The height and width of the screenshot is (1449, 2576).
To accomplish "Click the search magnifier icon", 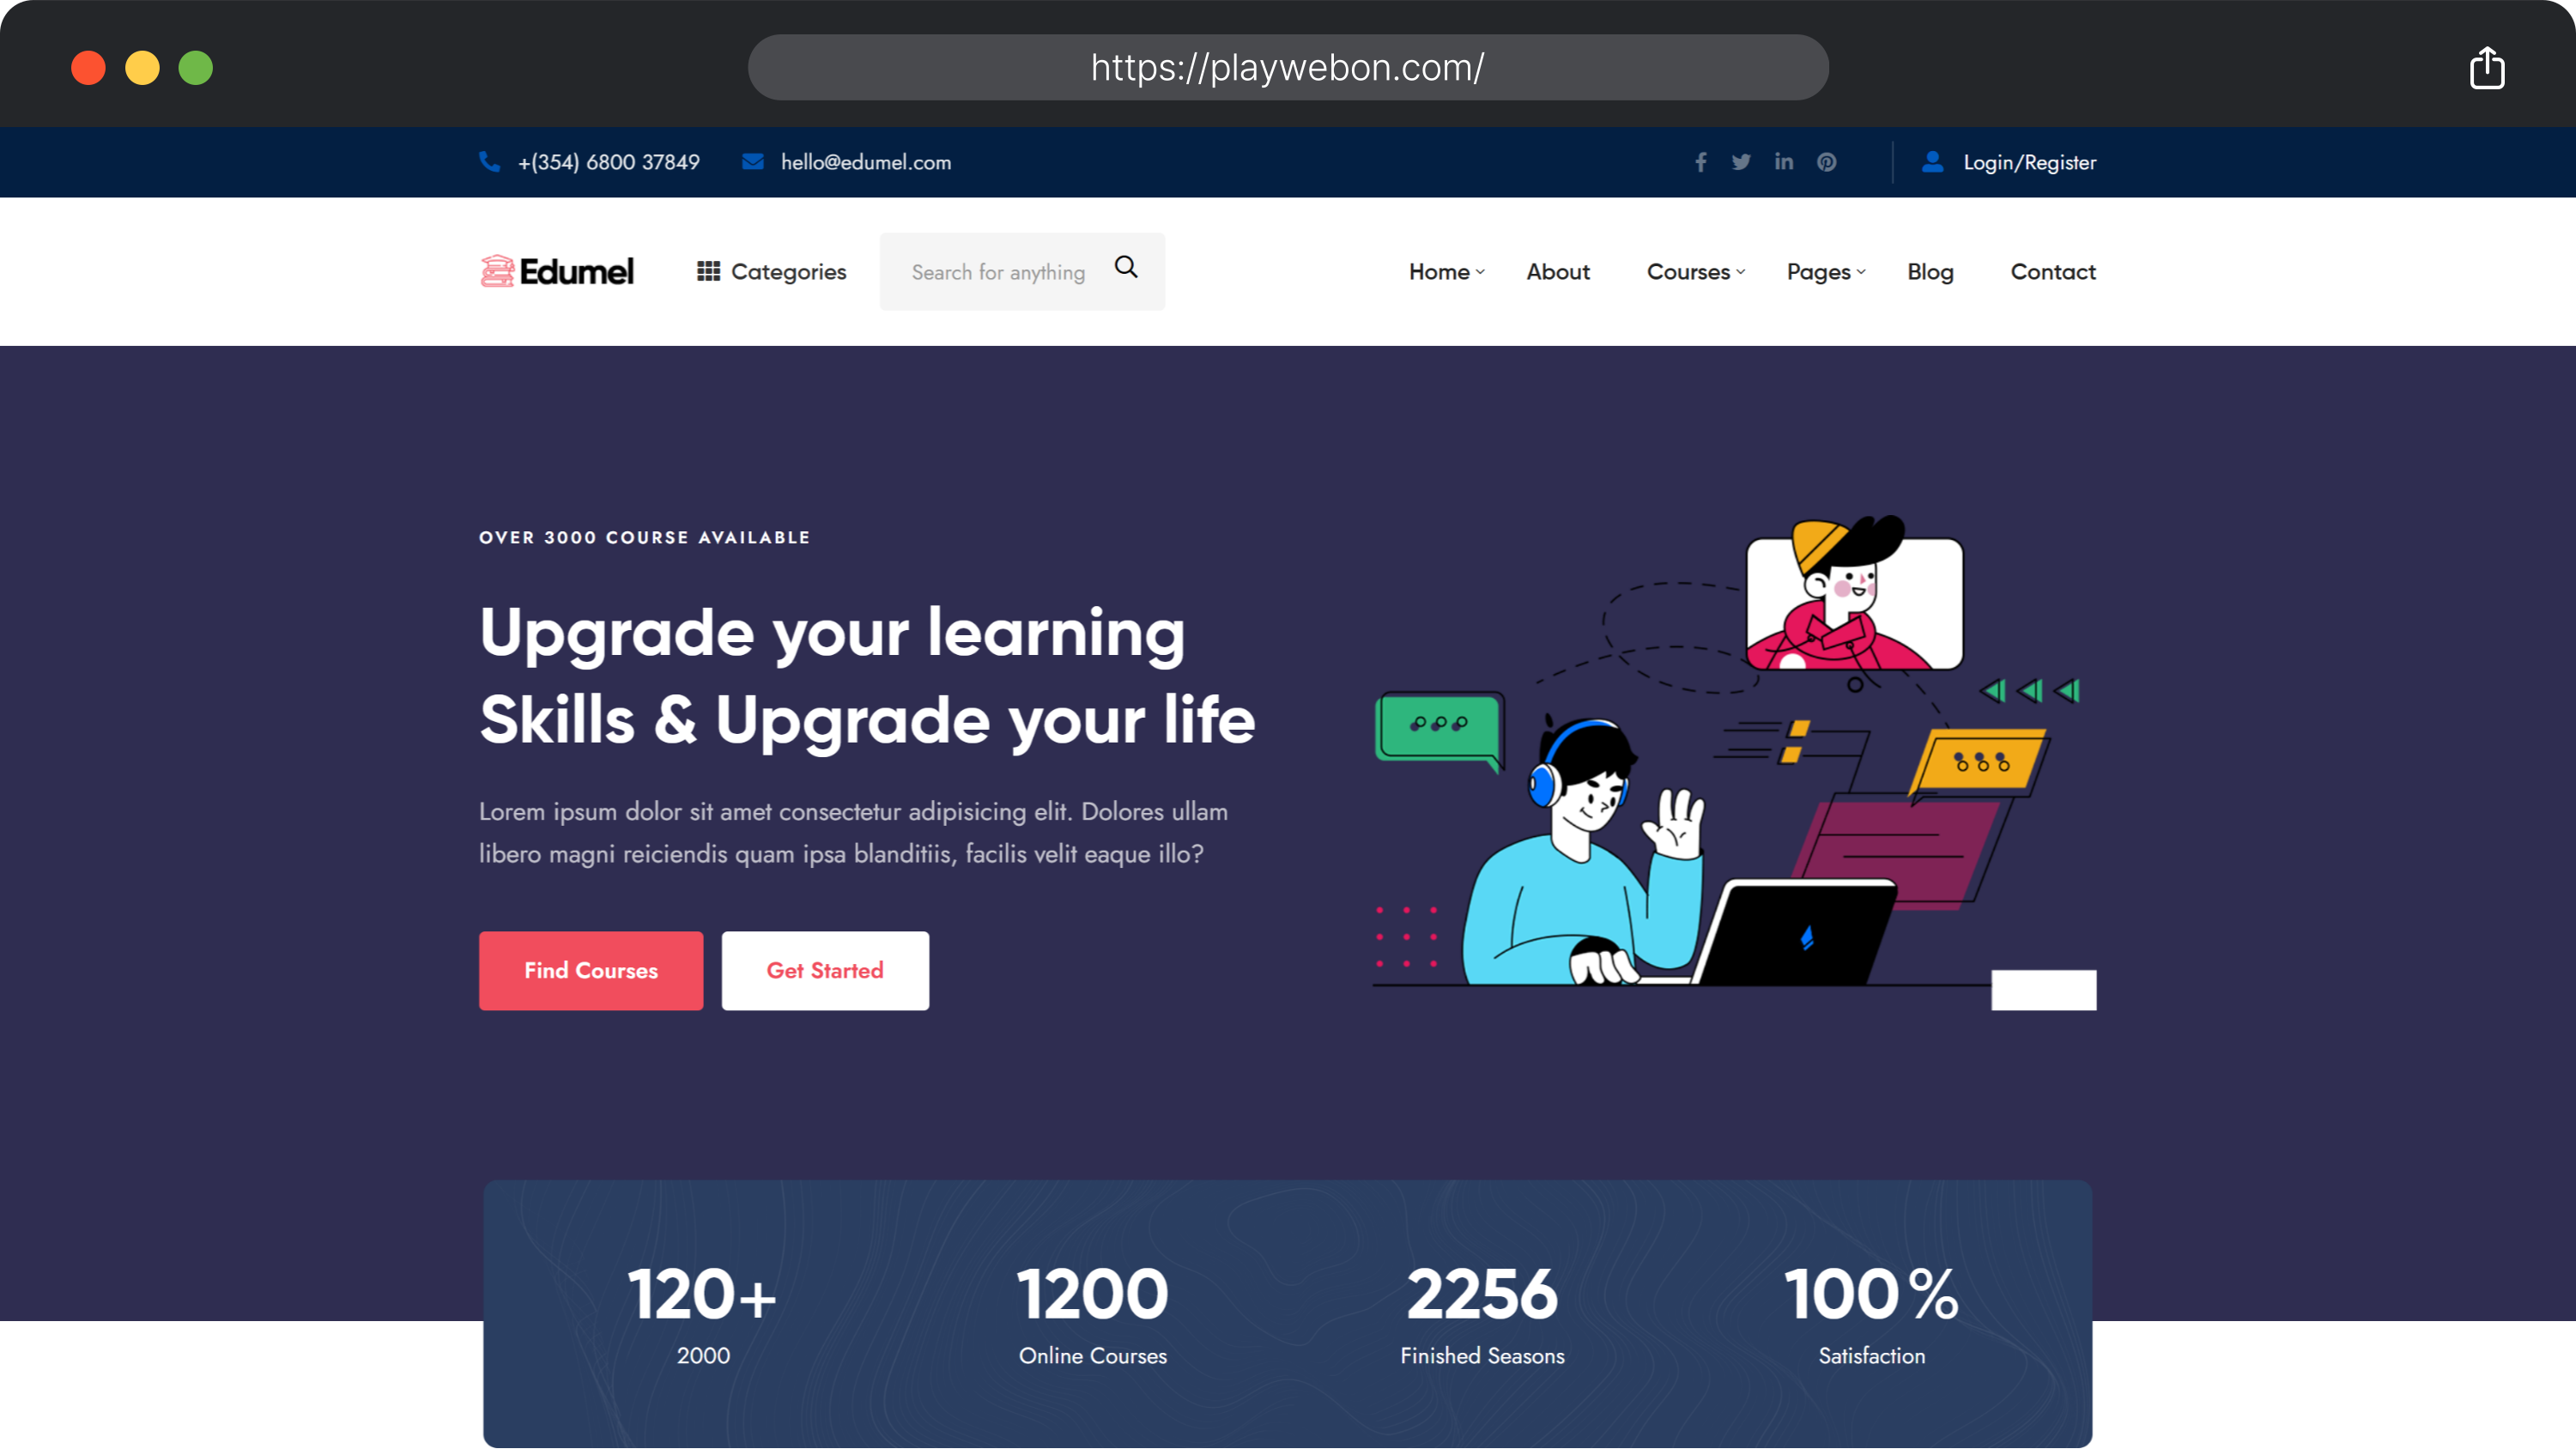I will 1126,267.
